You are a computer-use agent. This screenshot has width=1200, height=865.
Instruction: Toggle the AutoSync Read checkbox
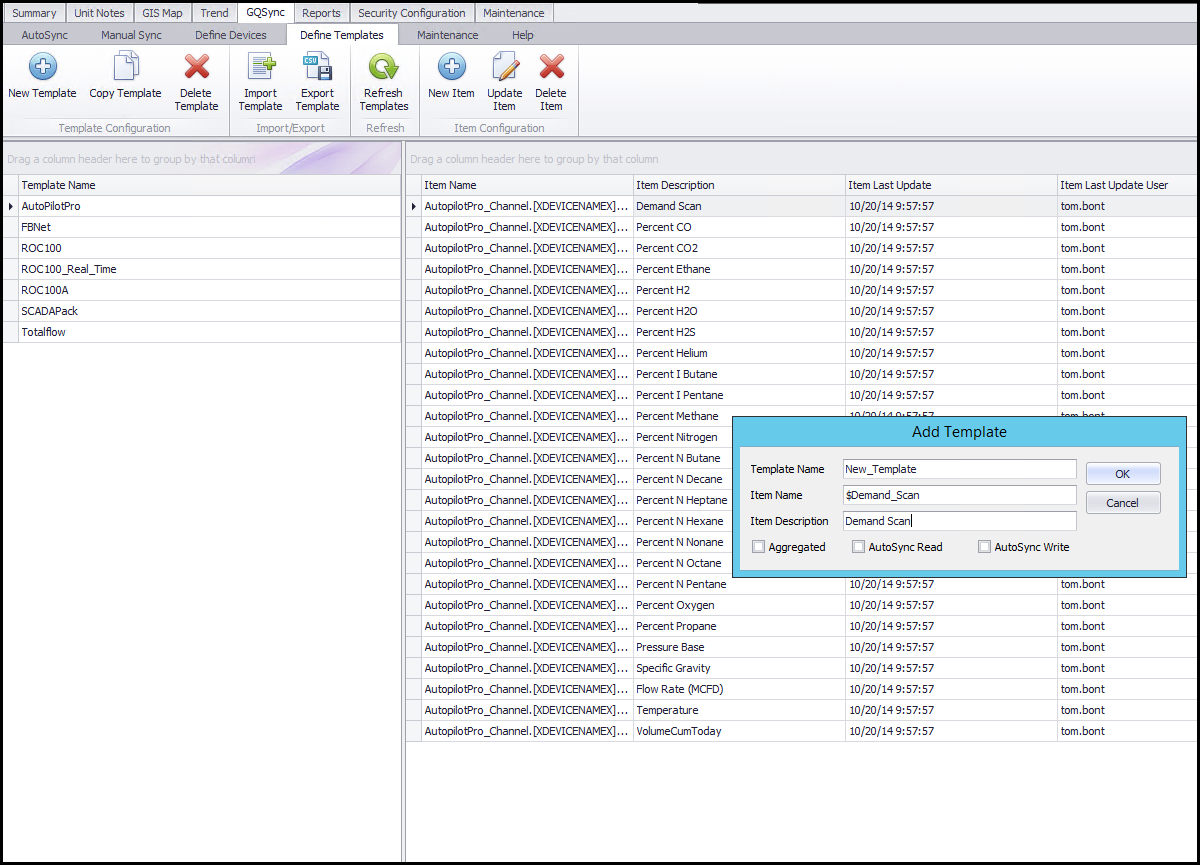tap(859, 547)
